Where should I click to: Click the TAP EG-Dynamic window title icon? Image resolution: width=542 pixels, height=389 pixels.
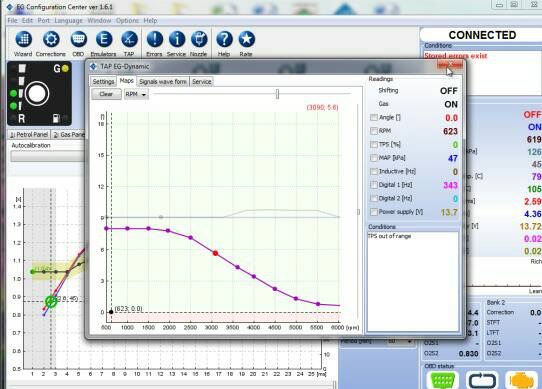point(93,66)
